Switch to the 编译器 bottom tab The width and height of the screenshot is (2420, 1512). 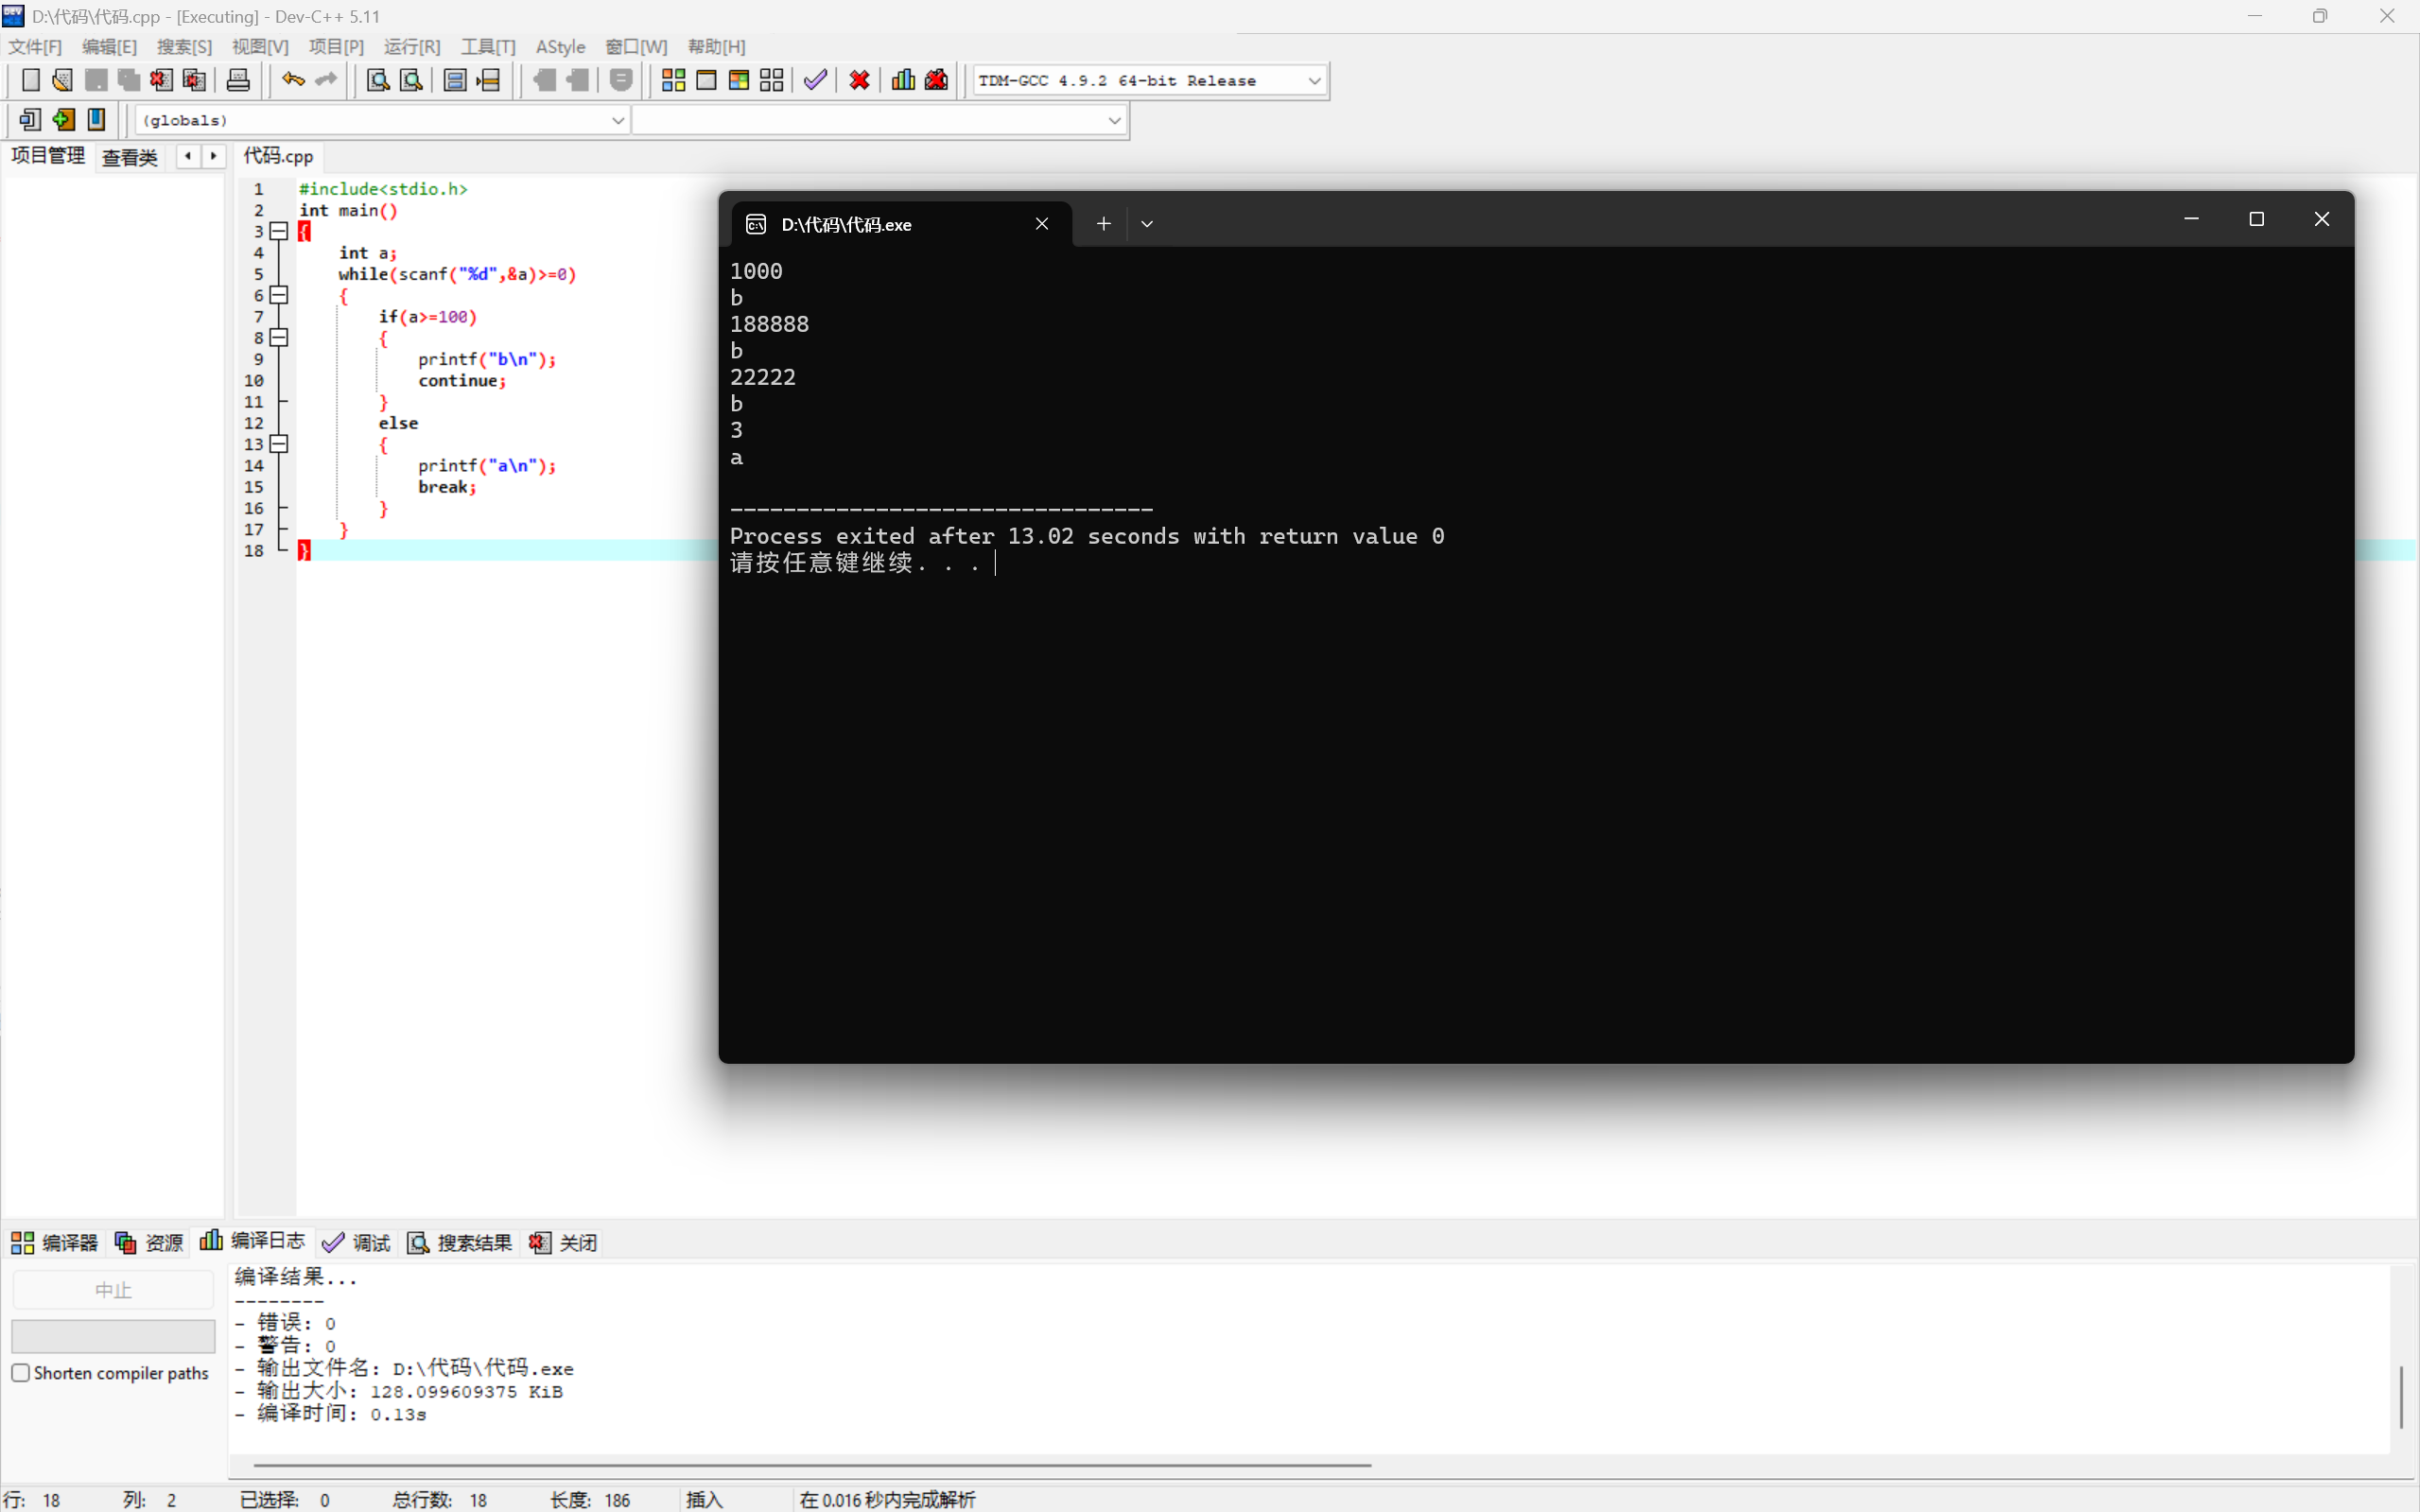[55, 1242]
